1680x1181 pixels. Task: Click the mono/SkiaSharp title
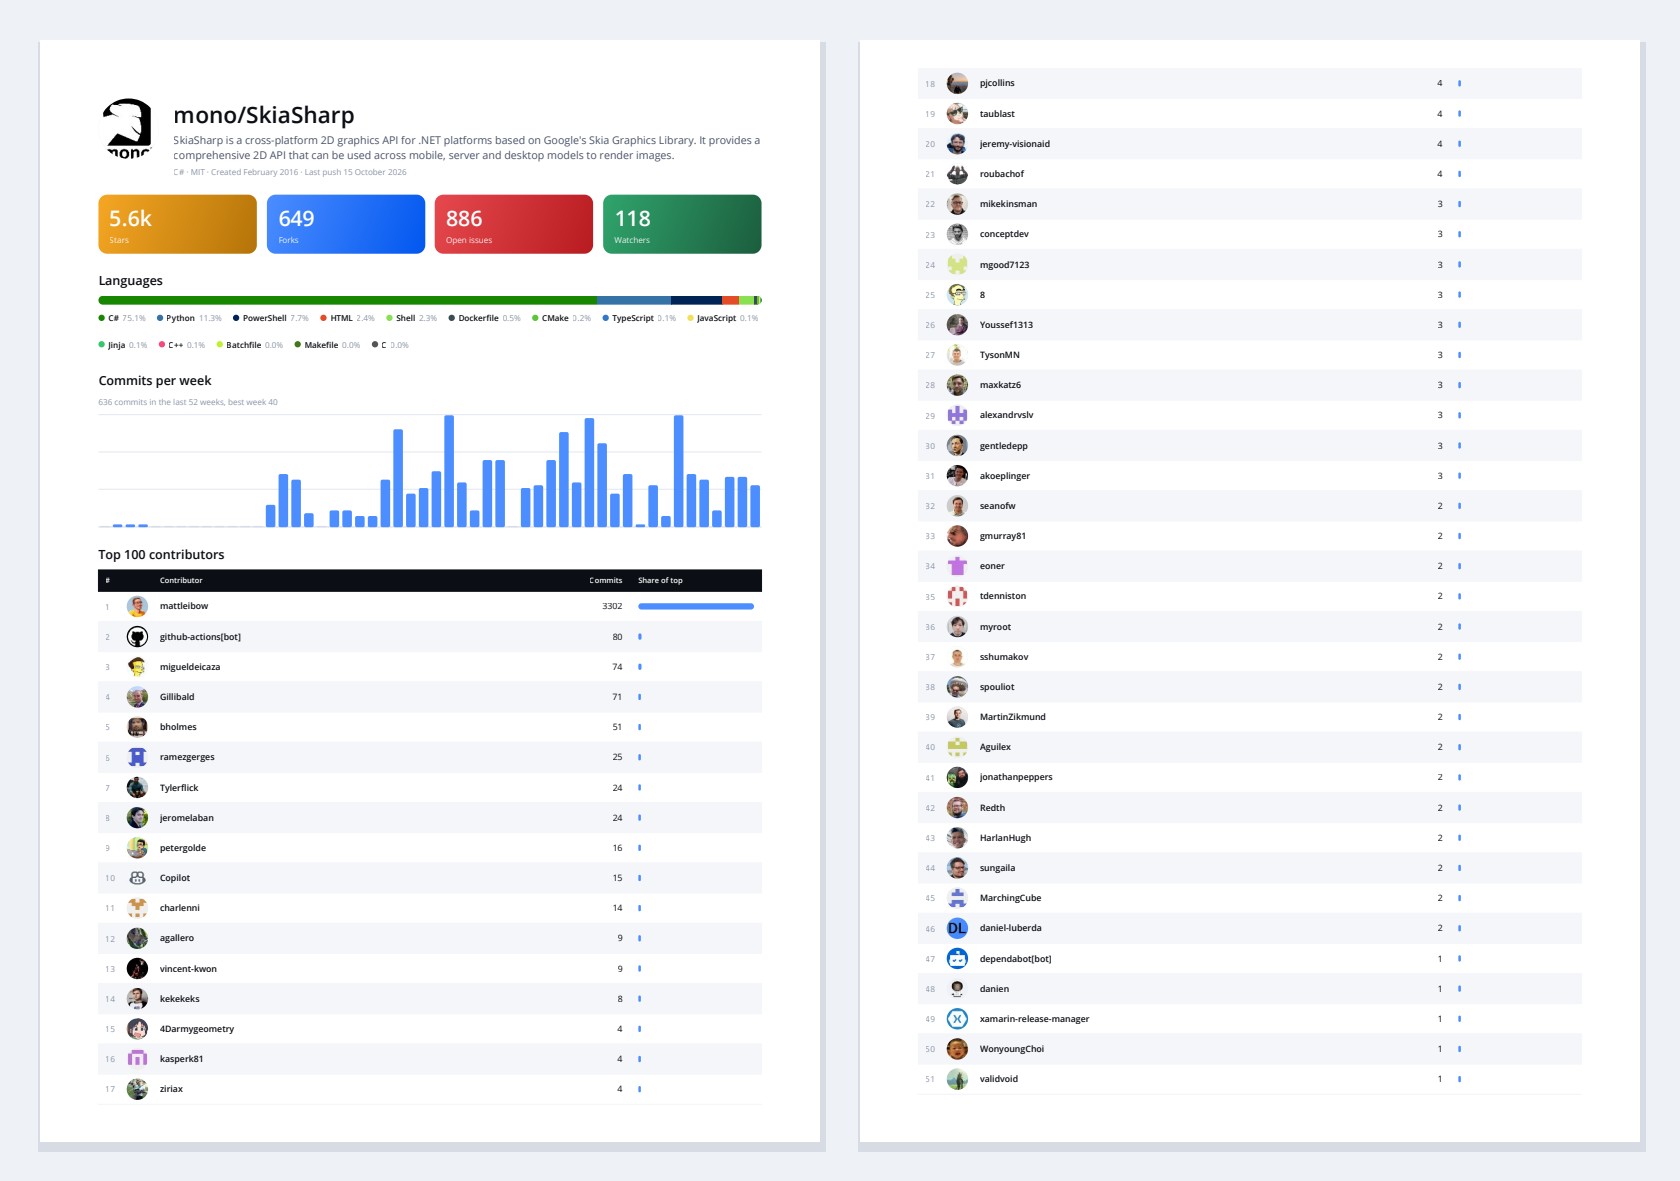(x=264, y=115)
